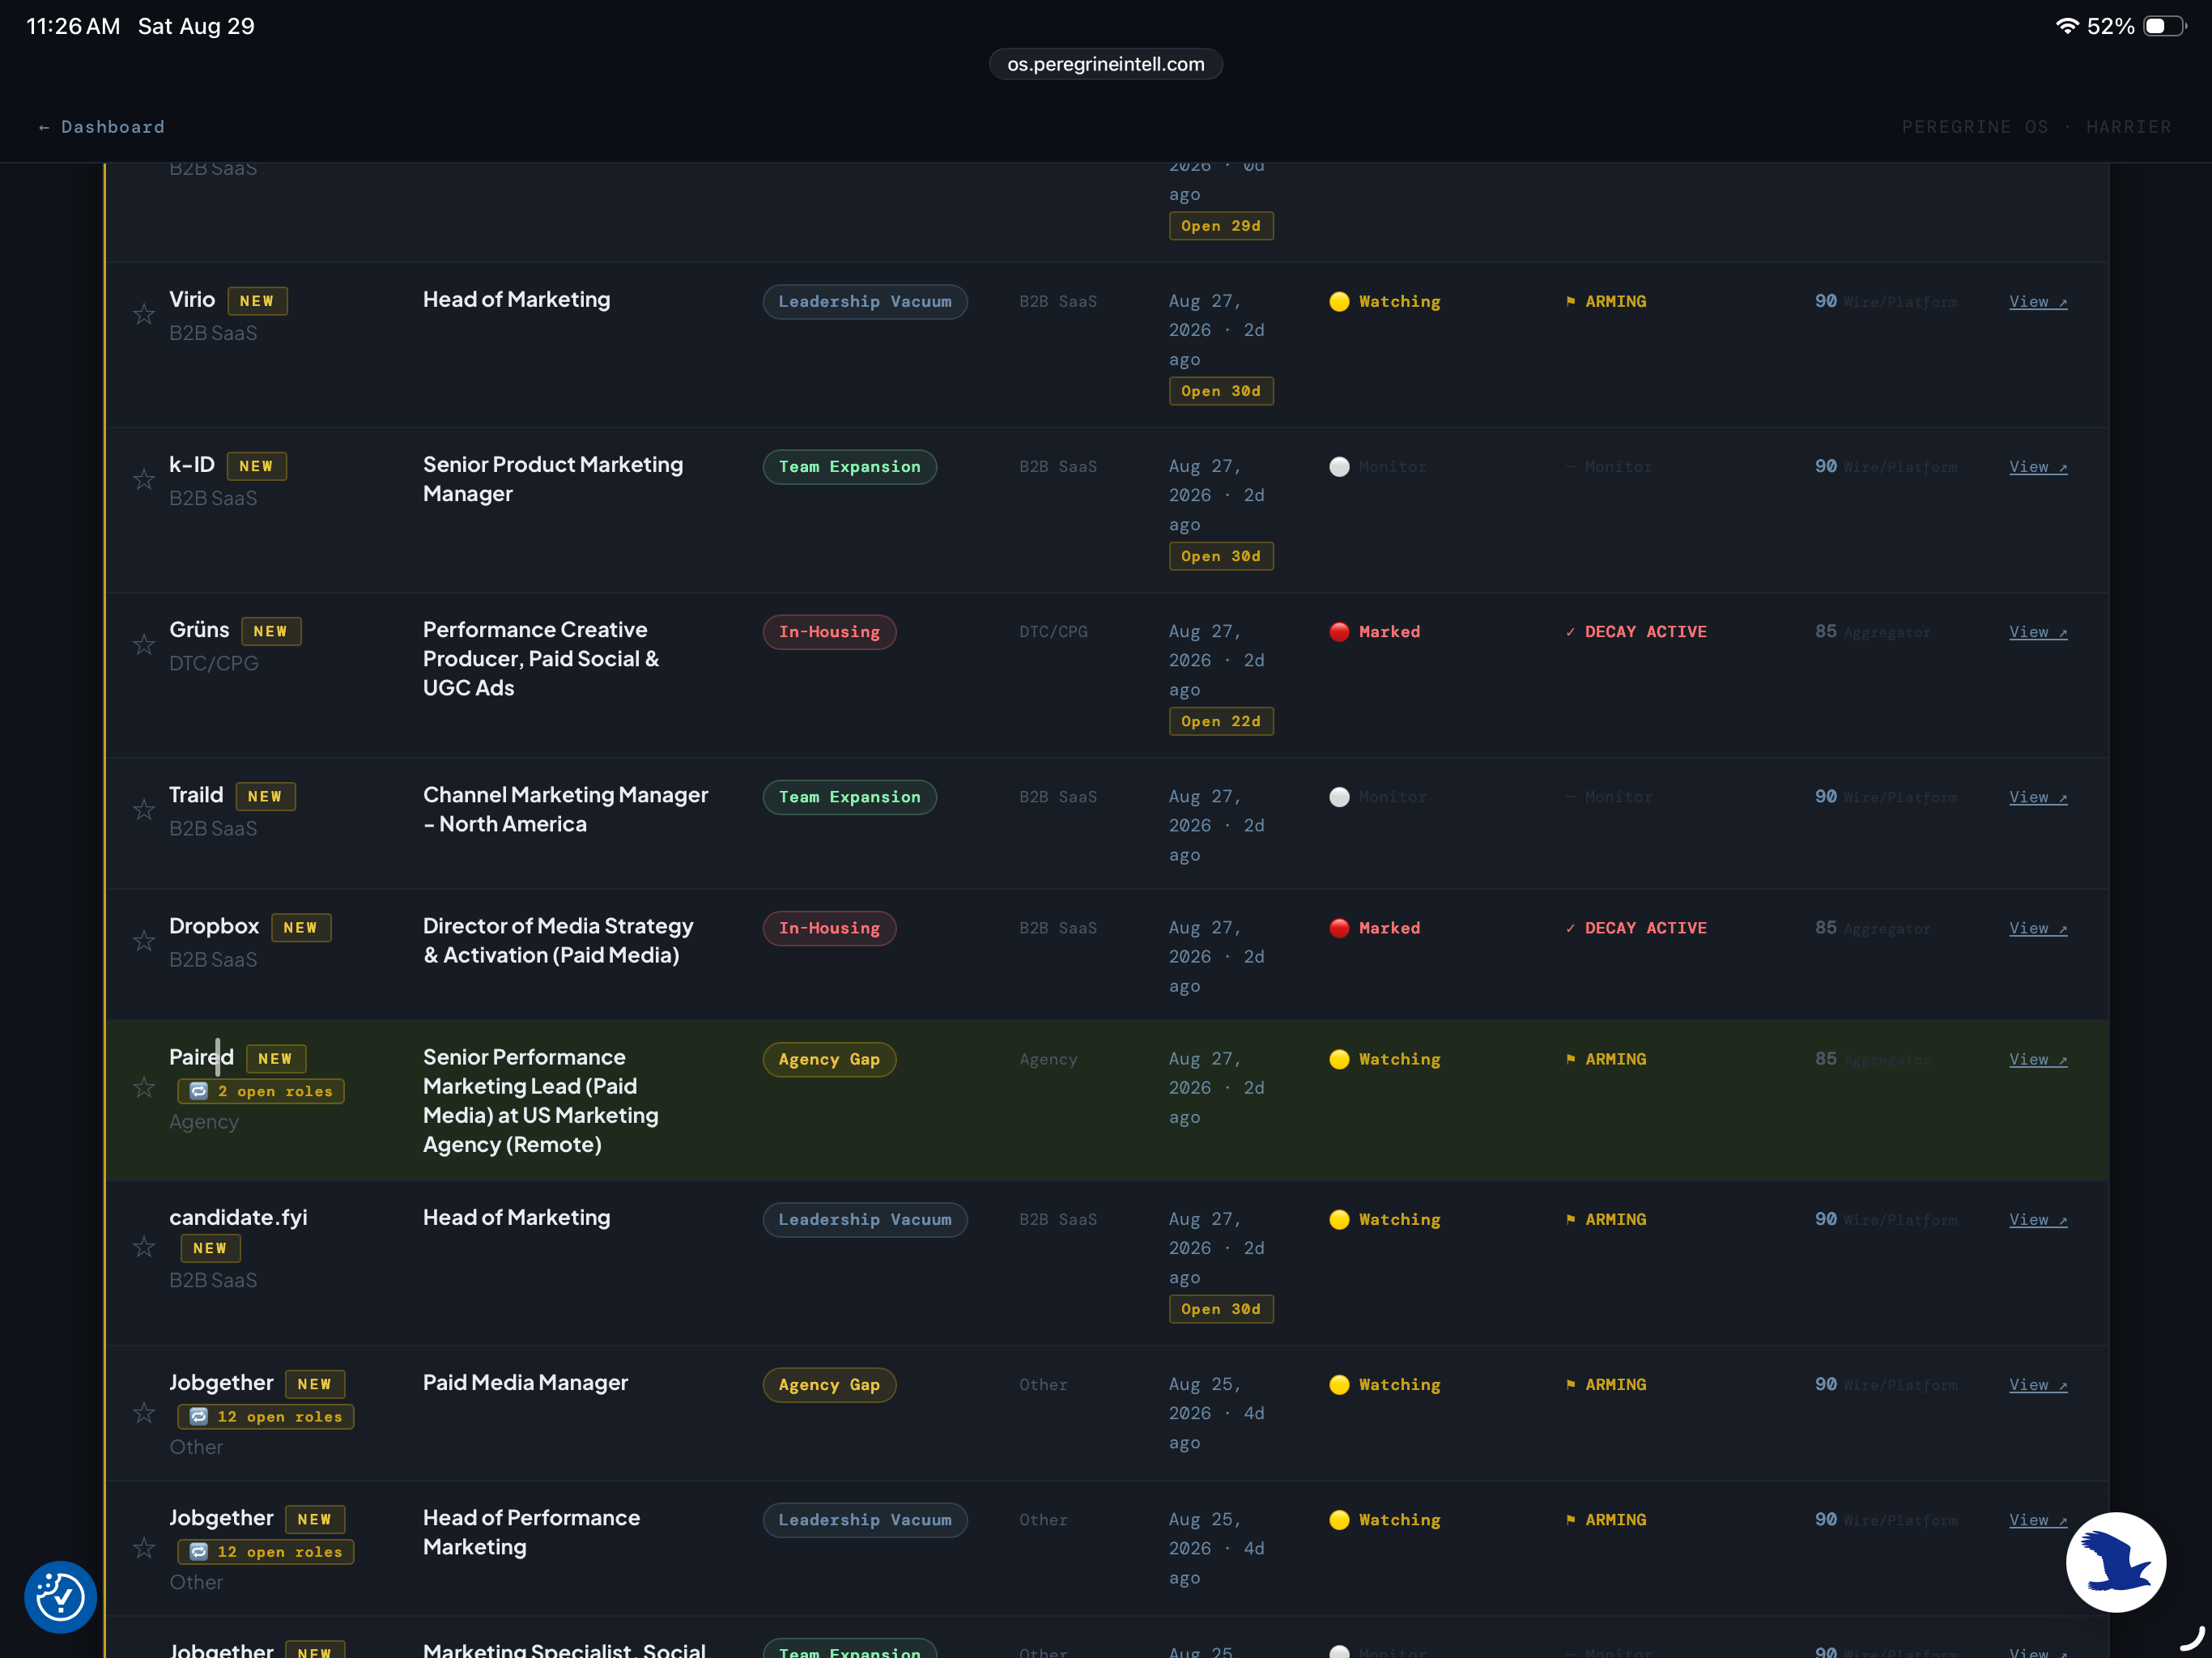Select 'Paid Media Manager' role title
Screen dimensions: 2212x1658
coord(525,1383)
